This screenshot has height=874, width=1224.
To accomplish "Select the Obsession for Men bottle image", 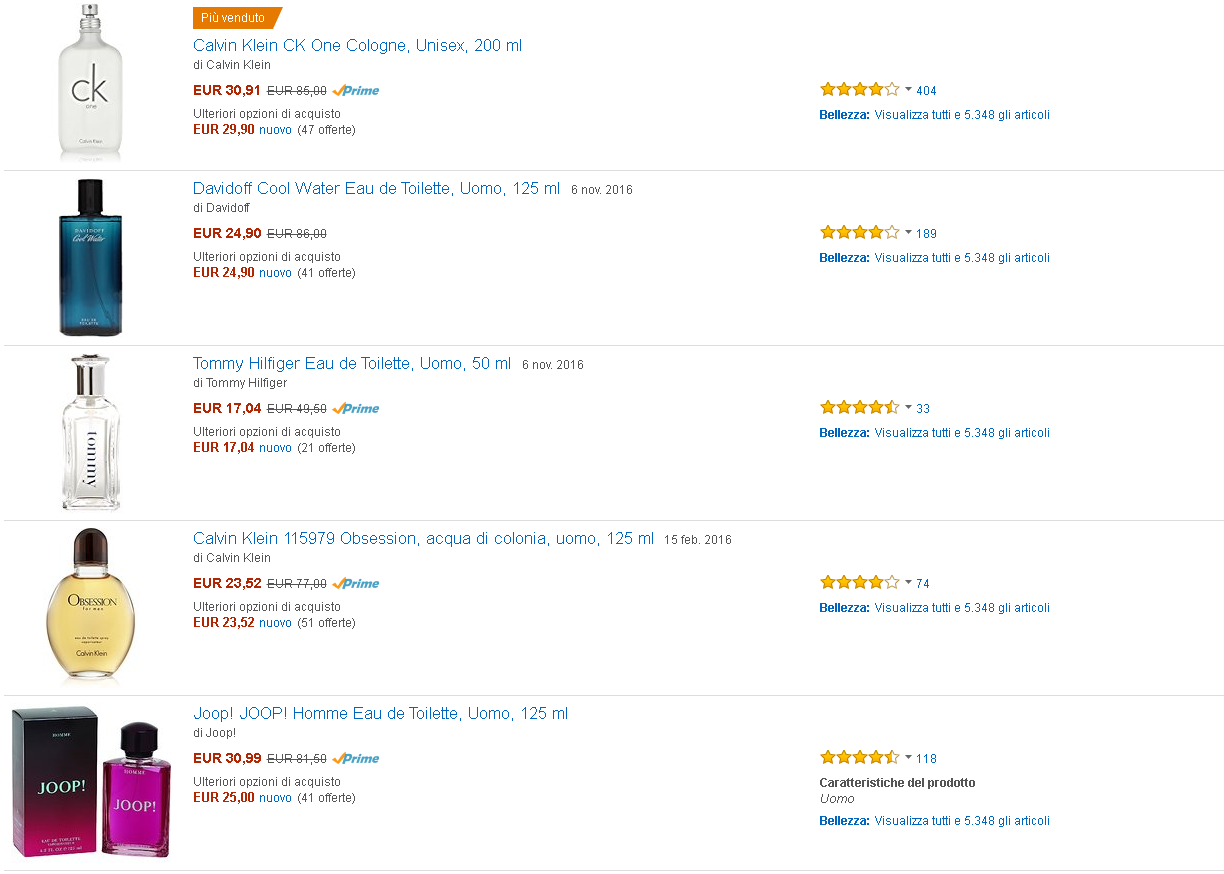I will click(90, 605).
